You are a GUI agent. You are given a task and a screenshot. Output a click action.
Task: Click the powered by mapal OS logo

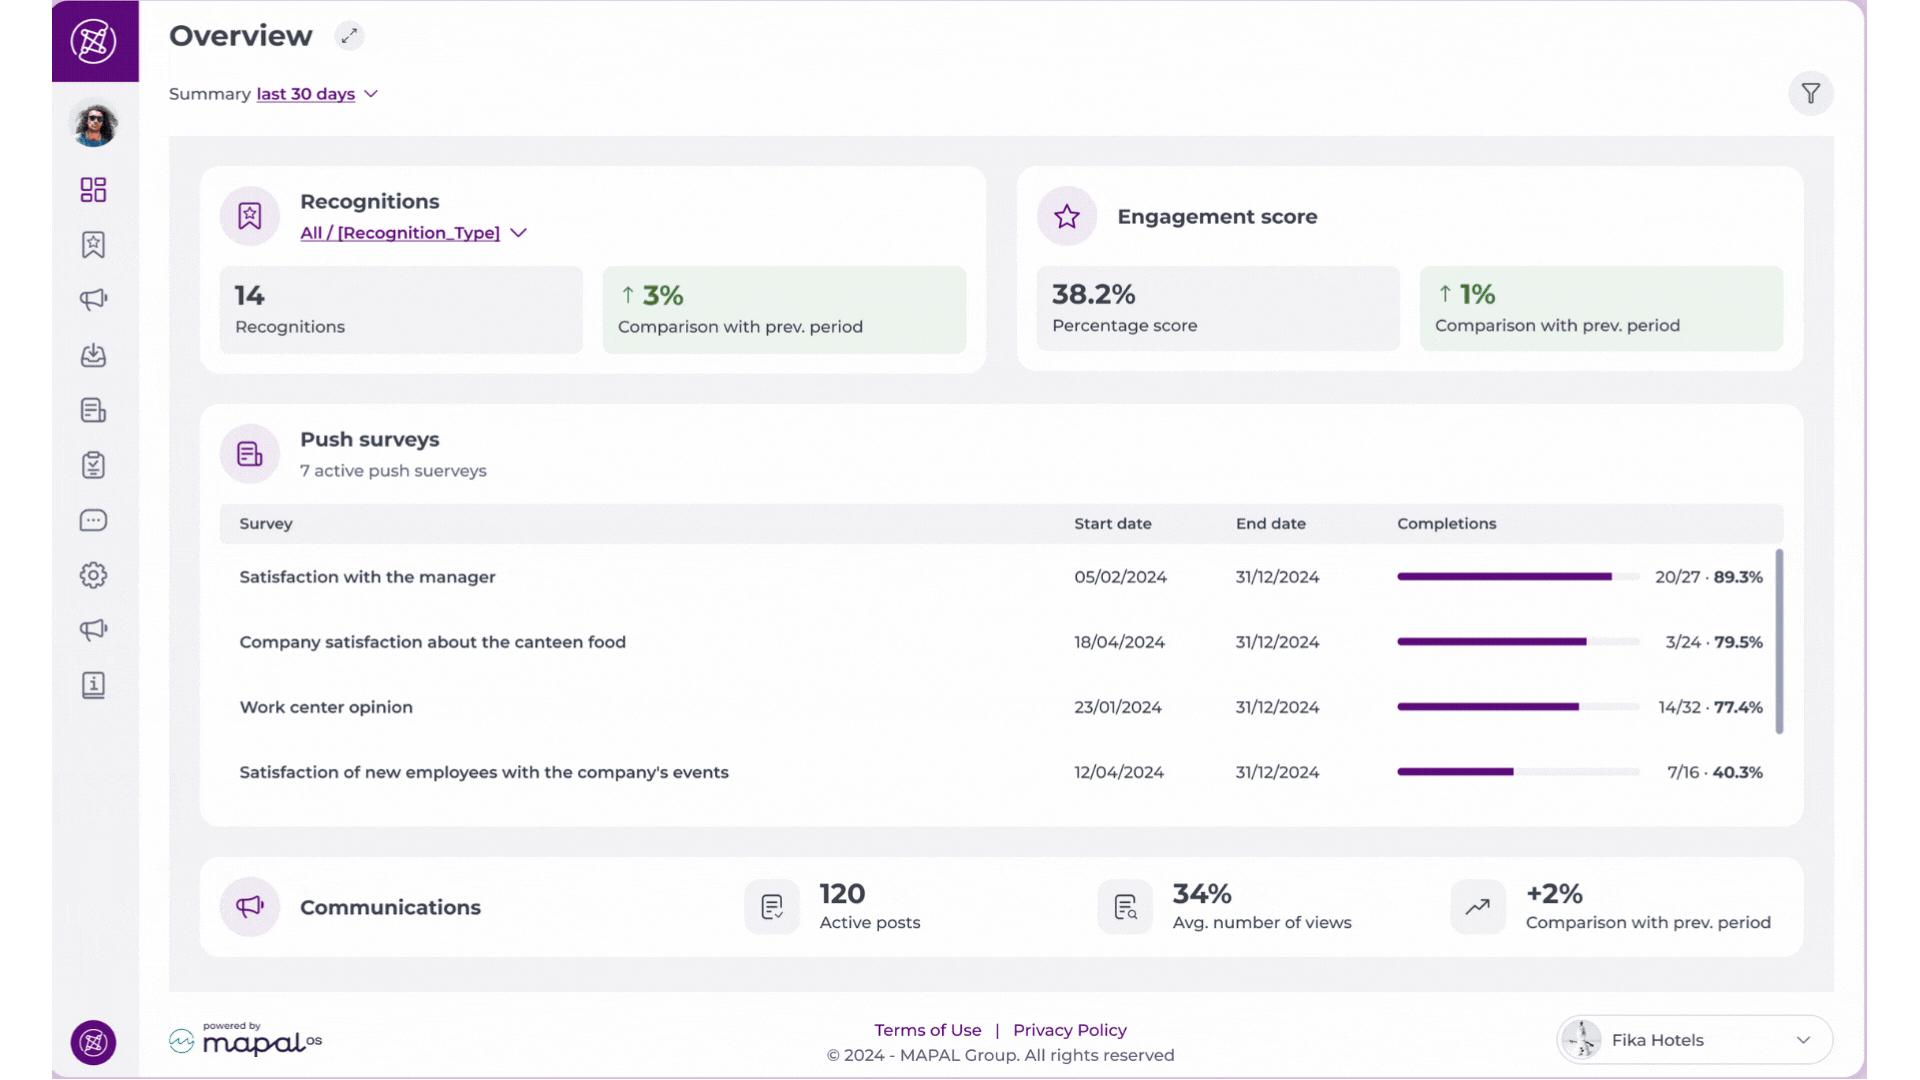click(246, 1040)
